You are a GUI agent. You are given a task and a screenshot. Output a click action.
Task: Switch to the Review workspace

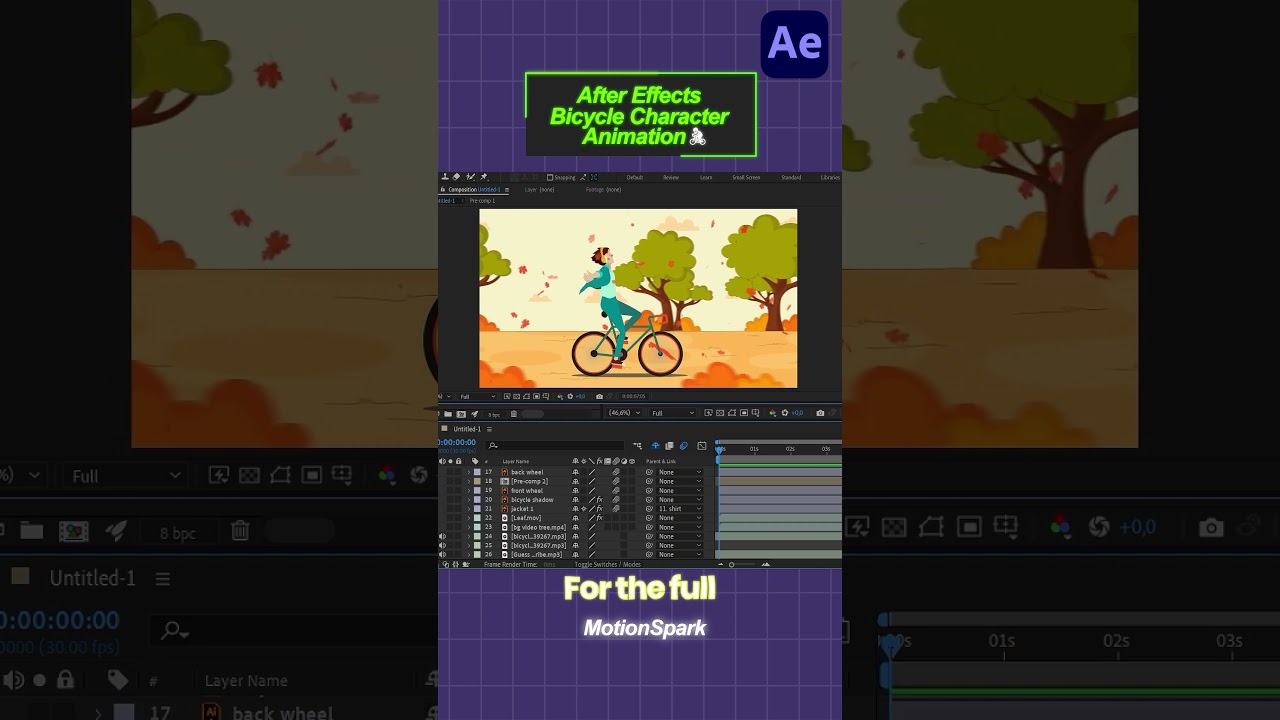(671, 177)
